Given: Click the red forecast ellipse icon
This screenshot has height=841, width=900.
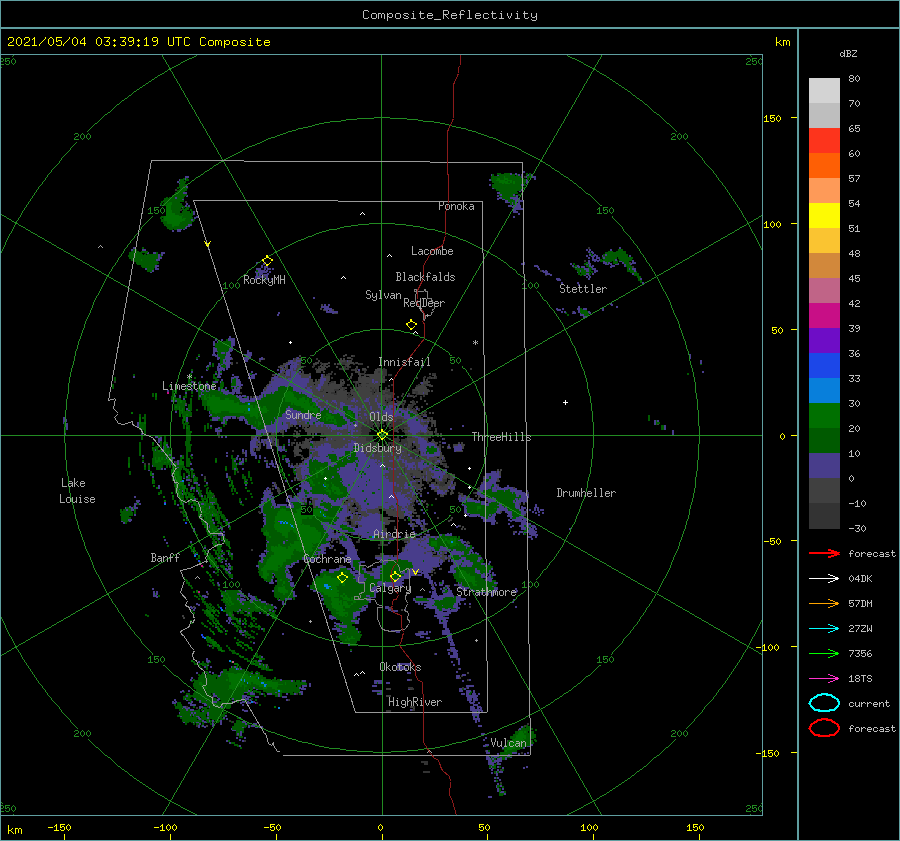Looking at the screenshot, I should (x=824, y=728).
